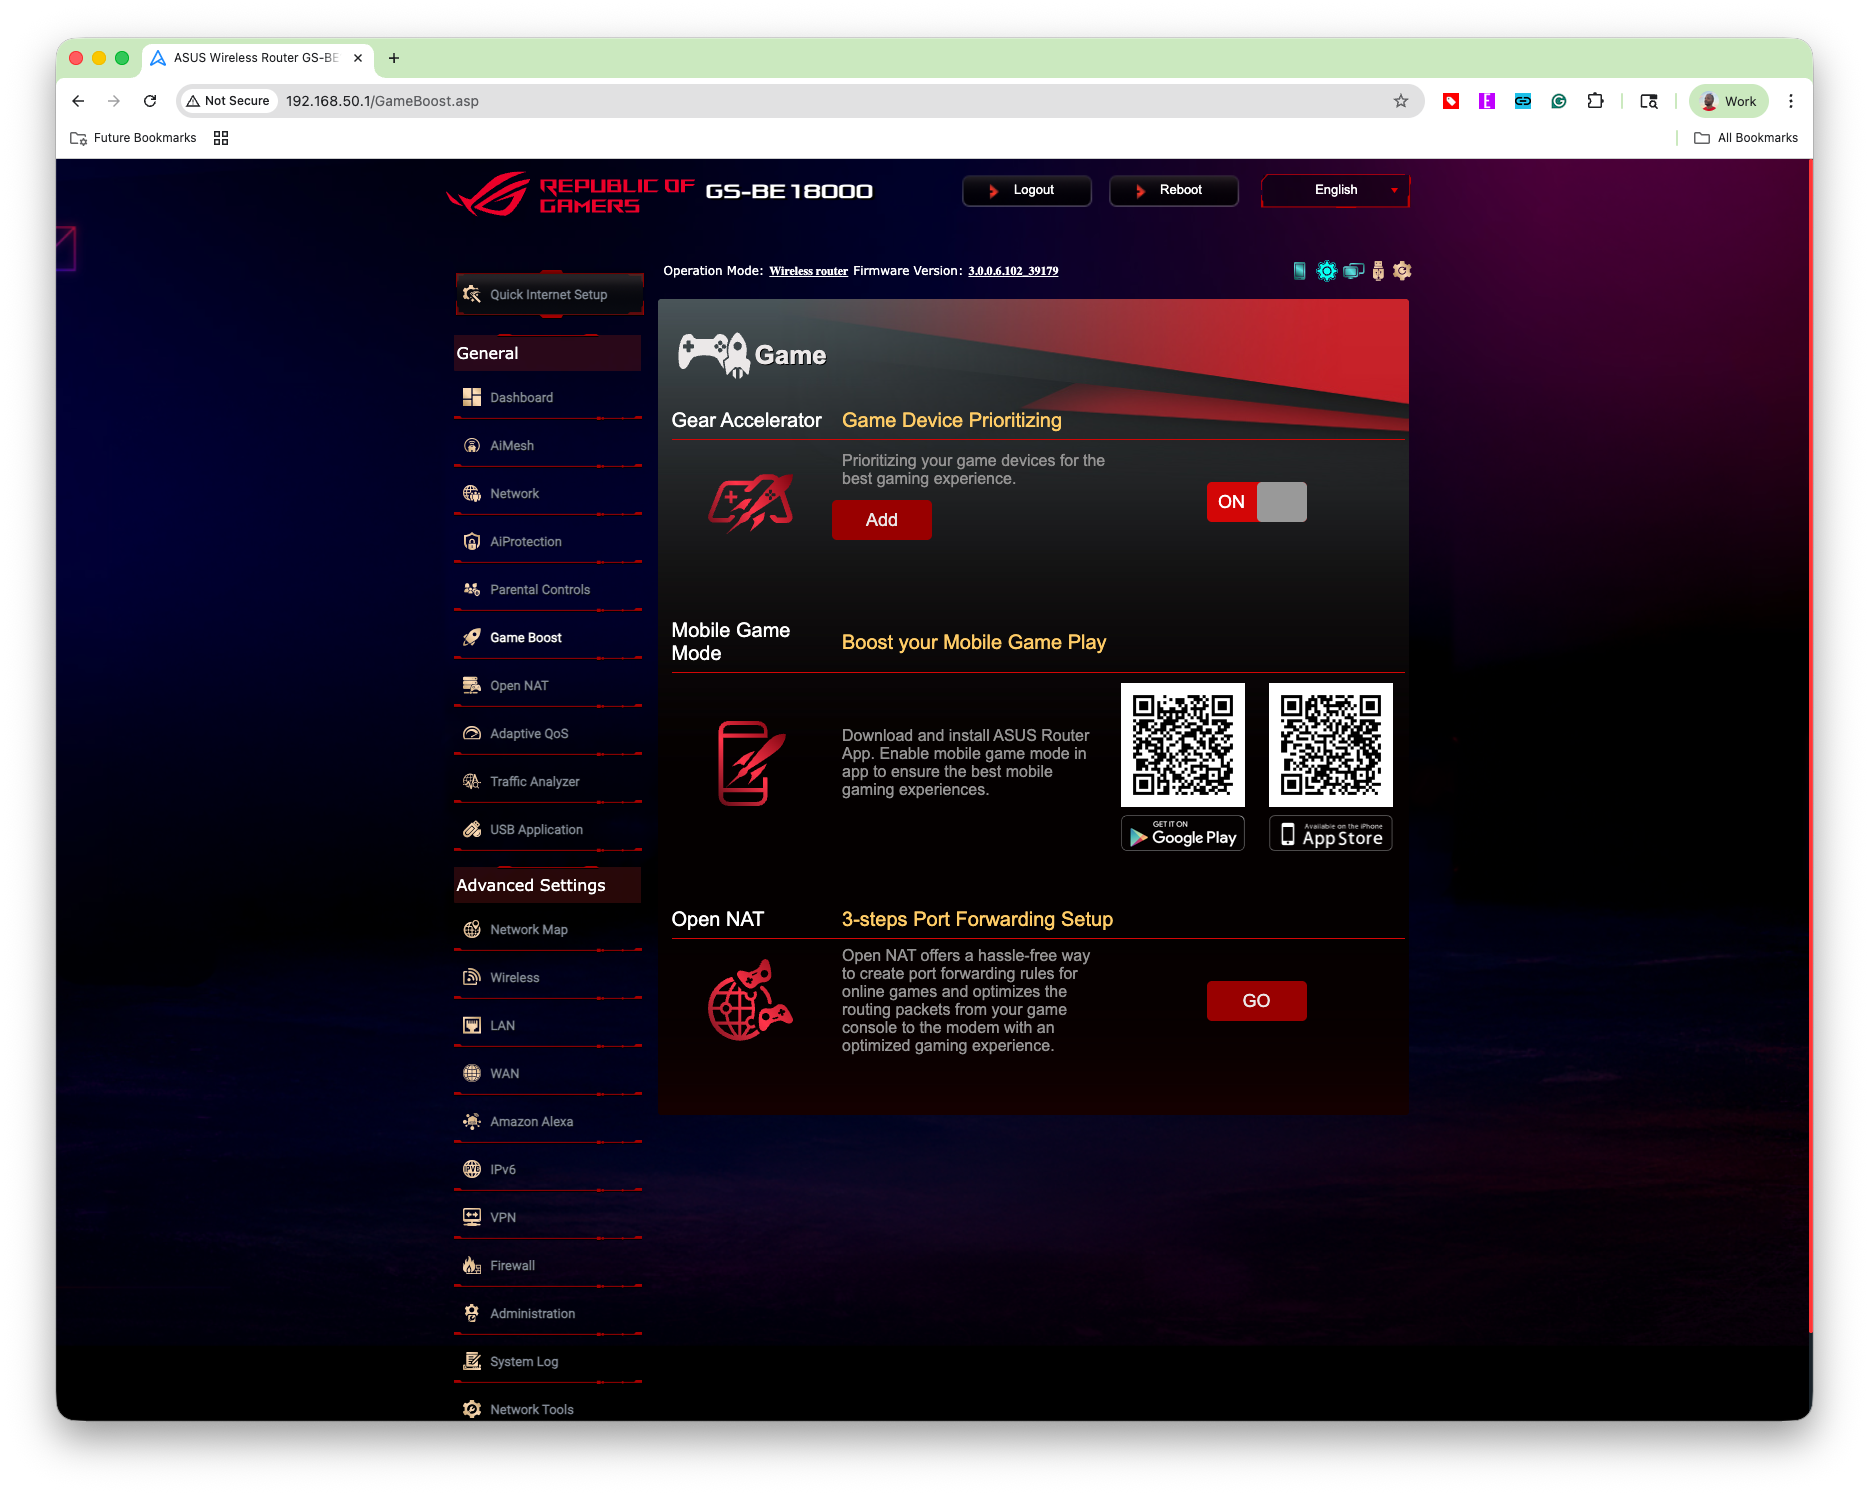Turn off Gear Accelerator
1869x1495 pixels.
[x=1283, y=502]
